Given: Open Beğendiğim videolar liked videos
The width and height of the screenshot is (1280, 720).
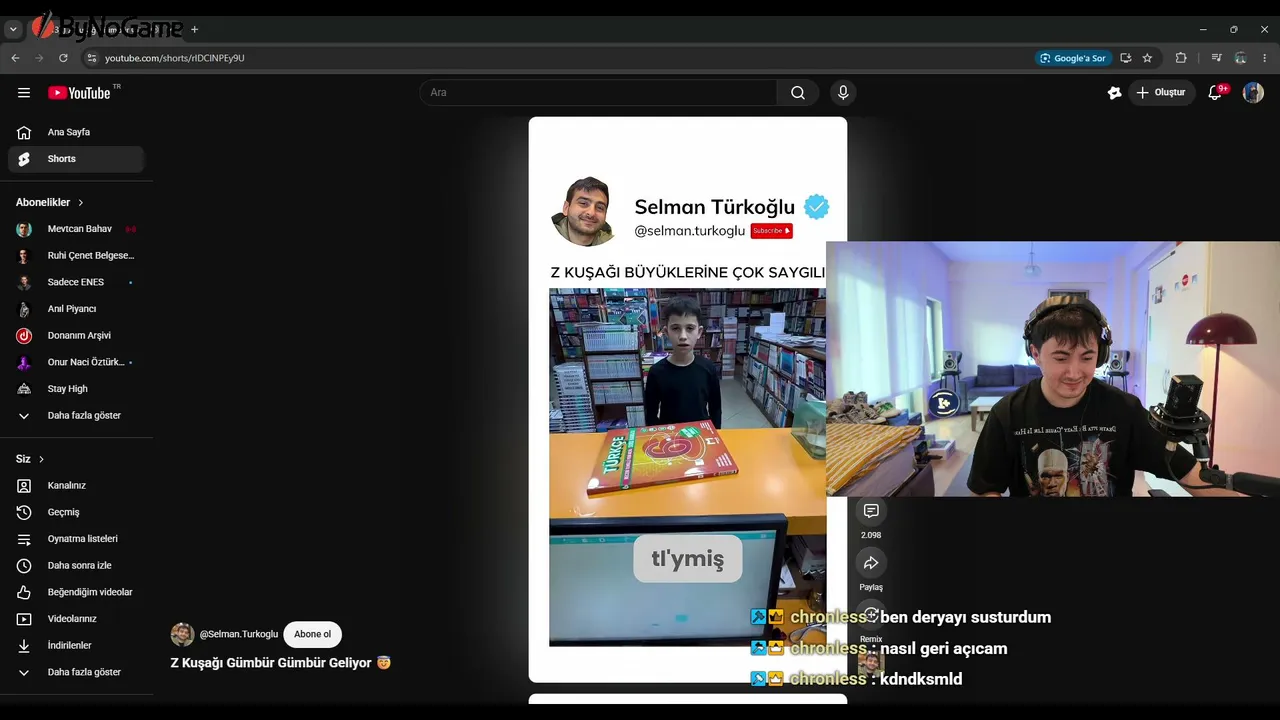Looking at the screenshot, I should pyautogui.click(x=77, y=592).
